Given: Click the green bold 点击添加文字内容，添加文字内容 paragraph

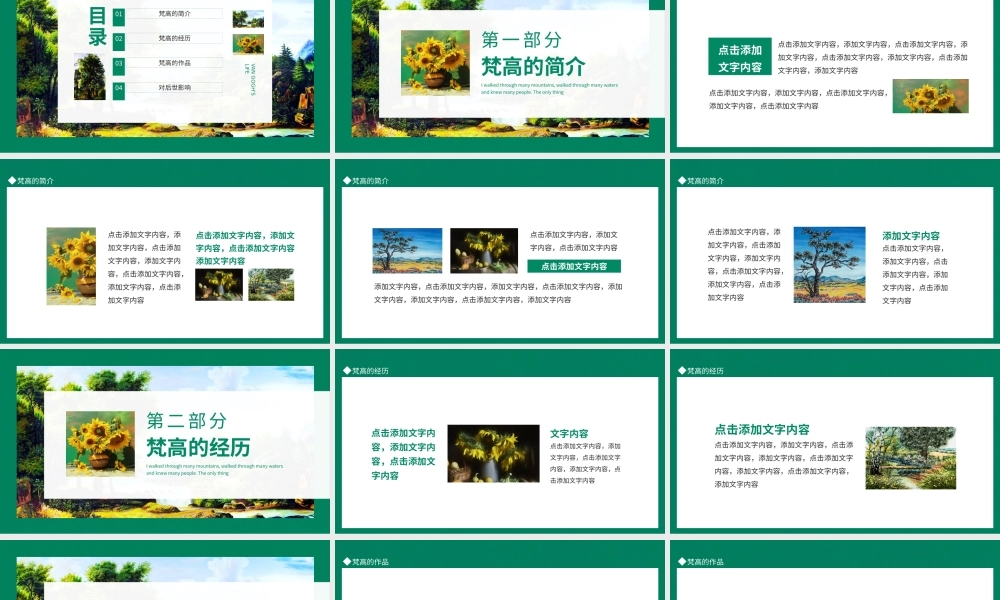Looking at the screenshot, I should (245, 248).
